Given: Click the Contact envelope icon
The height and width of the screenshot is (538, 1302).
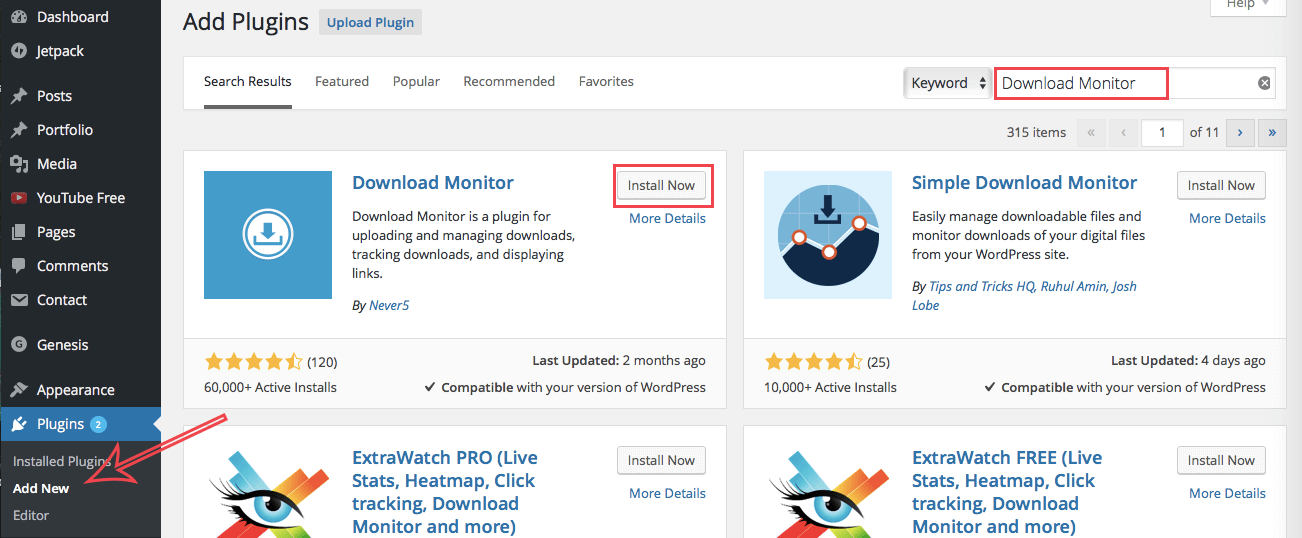Looking at the screenshot, I should (18, 300).
